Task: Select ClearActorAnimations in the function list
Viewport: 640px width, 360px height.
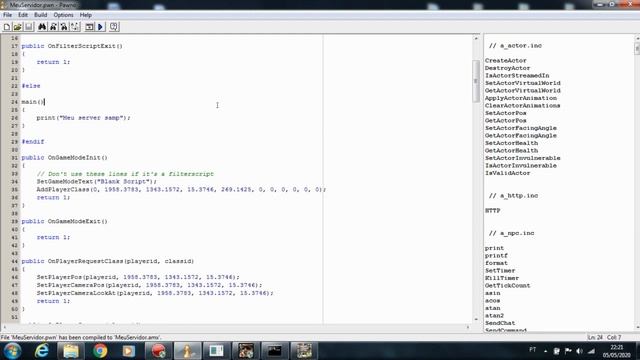Action: tap(522, 106)
